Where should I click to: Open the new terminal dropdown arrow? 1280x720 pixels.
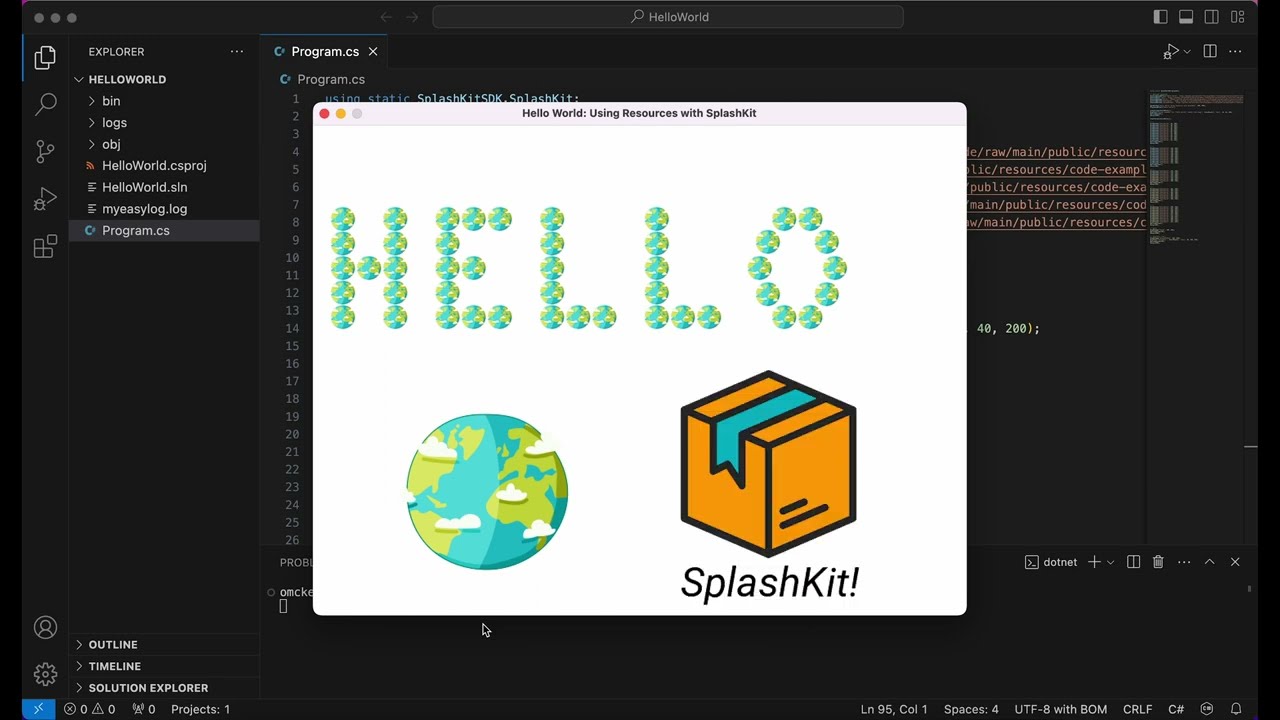[1110, 562]
